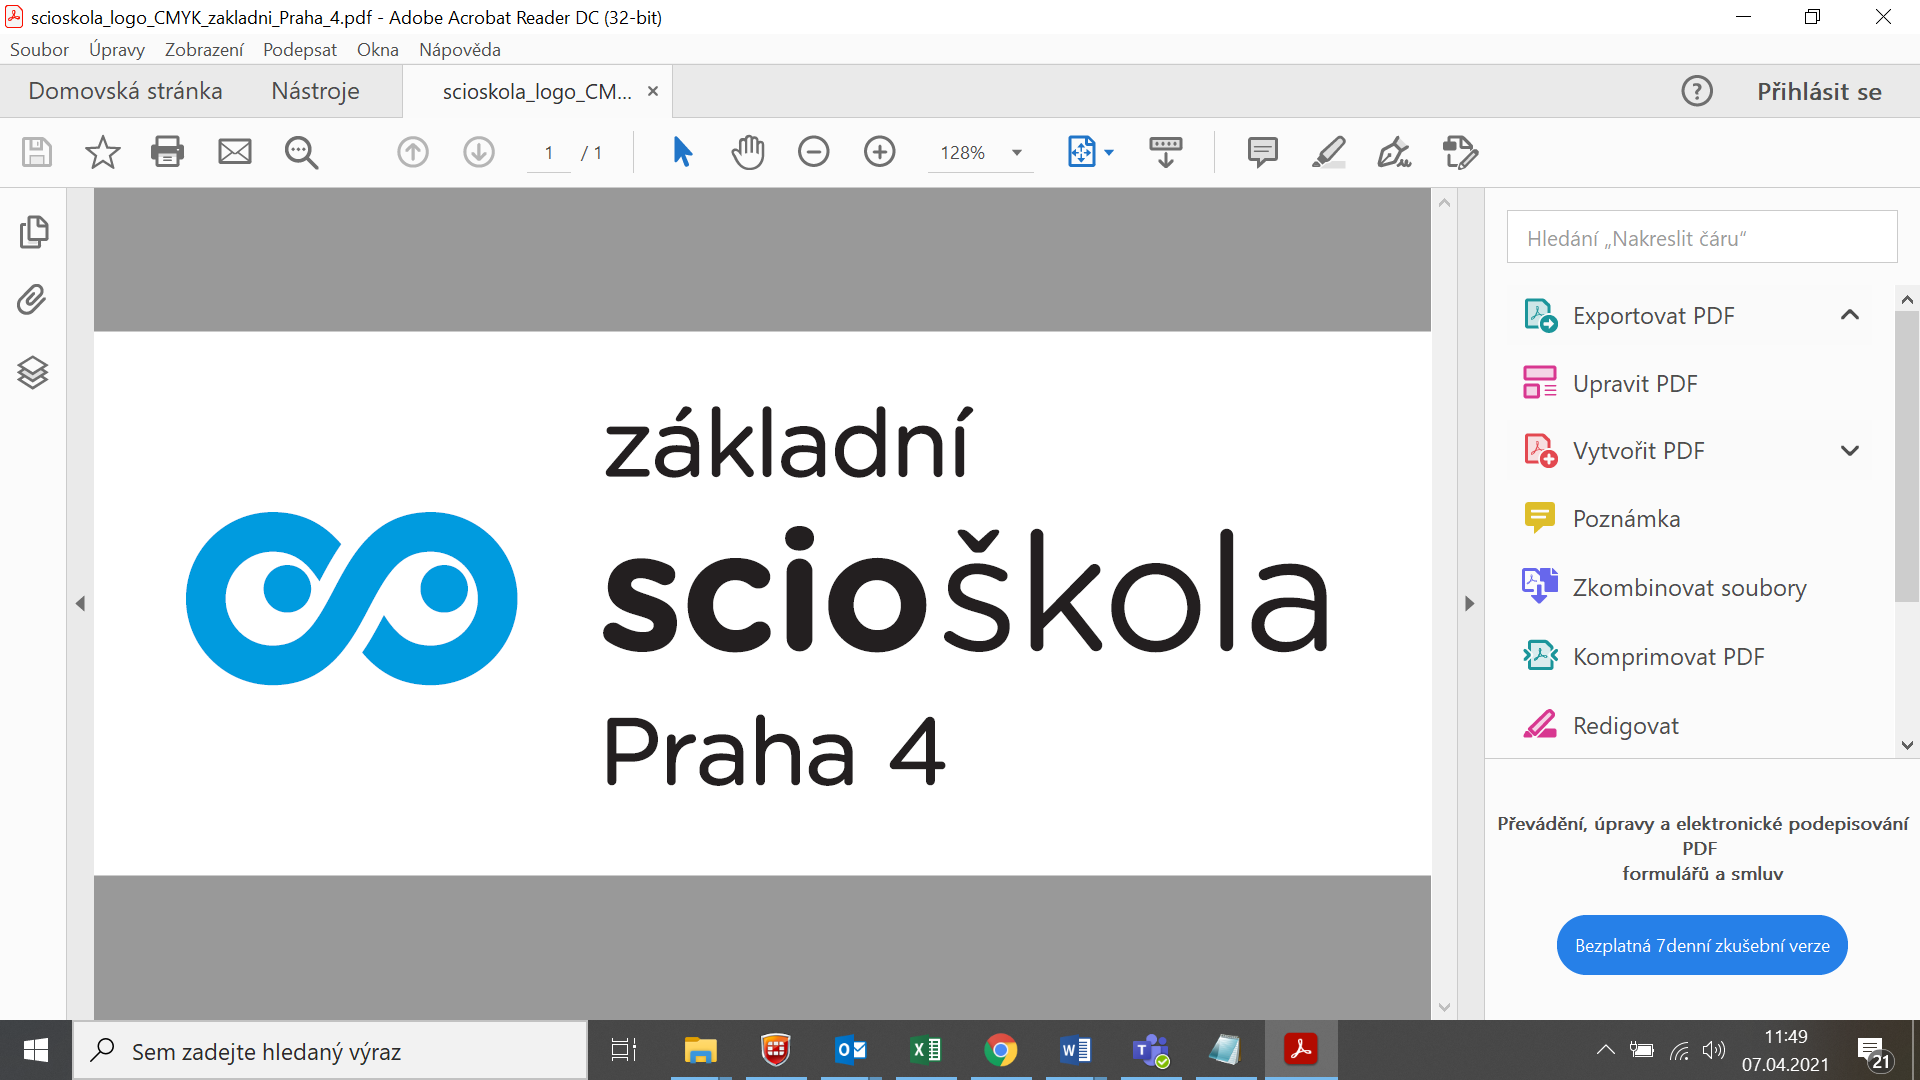
Task: Click the tools pane scroll down arrow
Action: (1907, 745)
